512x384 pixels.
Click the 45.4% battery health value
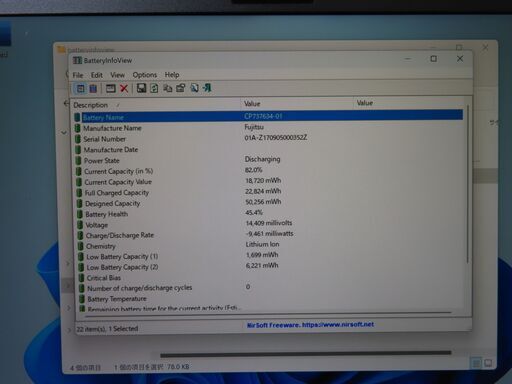(x=254, y=212)
